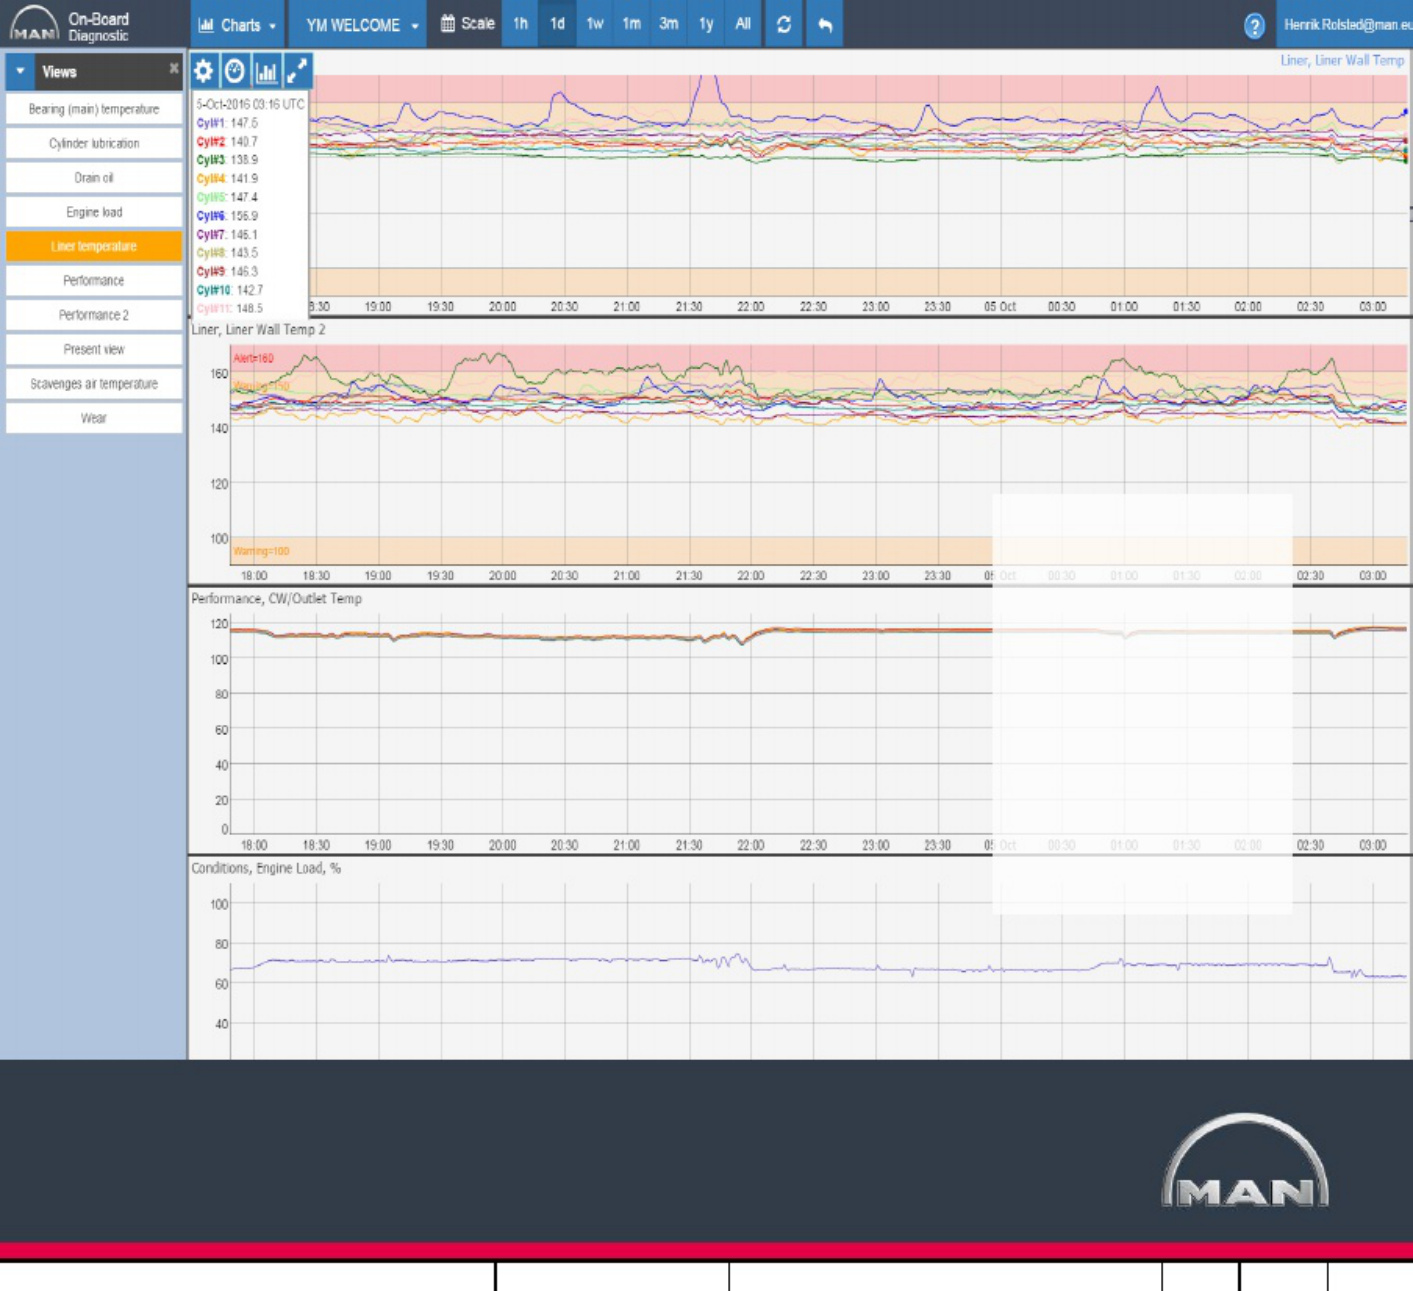Image resolution: width=1413 pixels, height=1291 pixels.
Task: Select the Liner temperature view
Action: click(x=94, y=246)
